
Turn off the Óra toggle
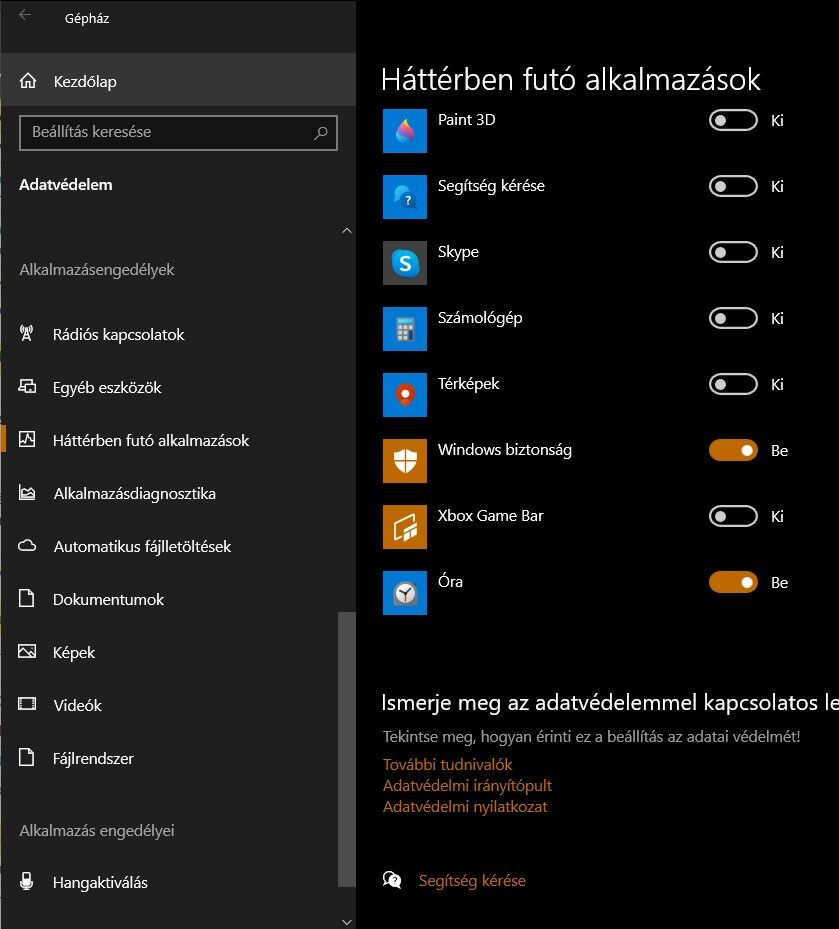[x=733, y=582]
